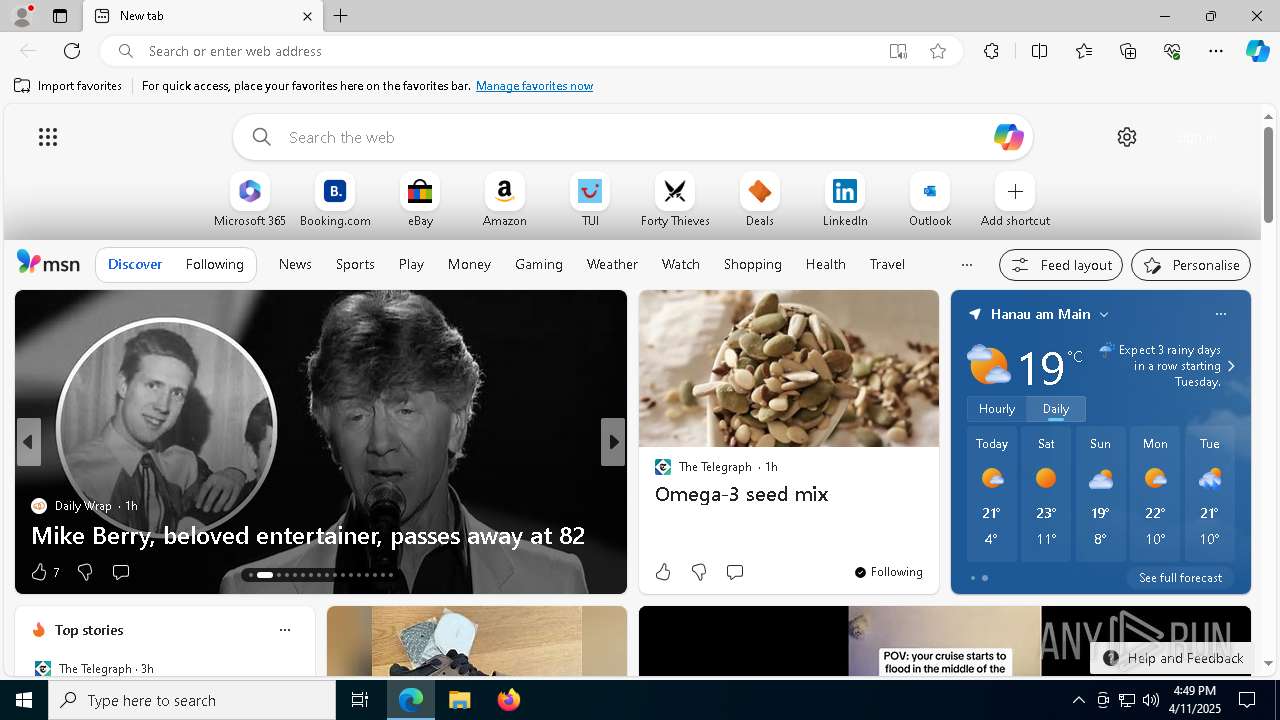This screenshot has width=1280, height=720.
Task: Open page settings gear icon
Action: pos(1127,137)
